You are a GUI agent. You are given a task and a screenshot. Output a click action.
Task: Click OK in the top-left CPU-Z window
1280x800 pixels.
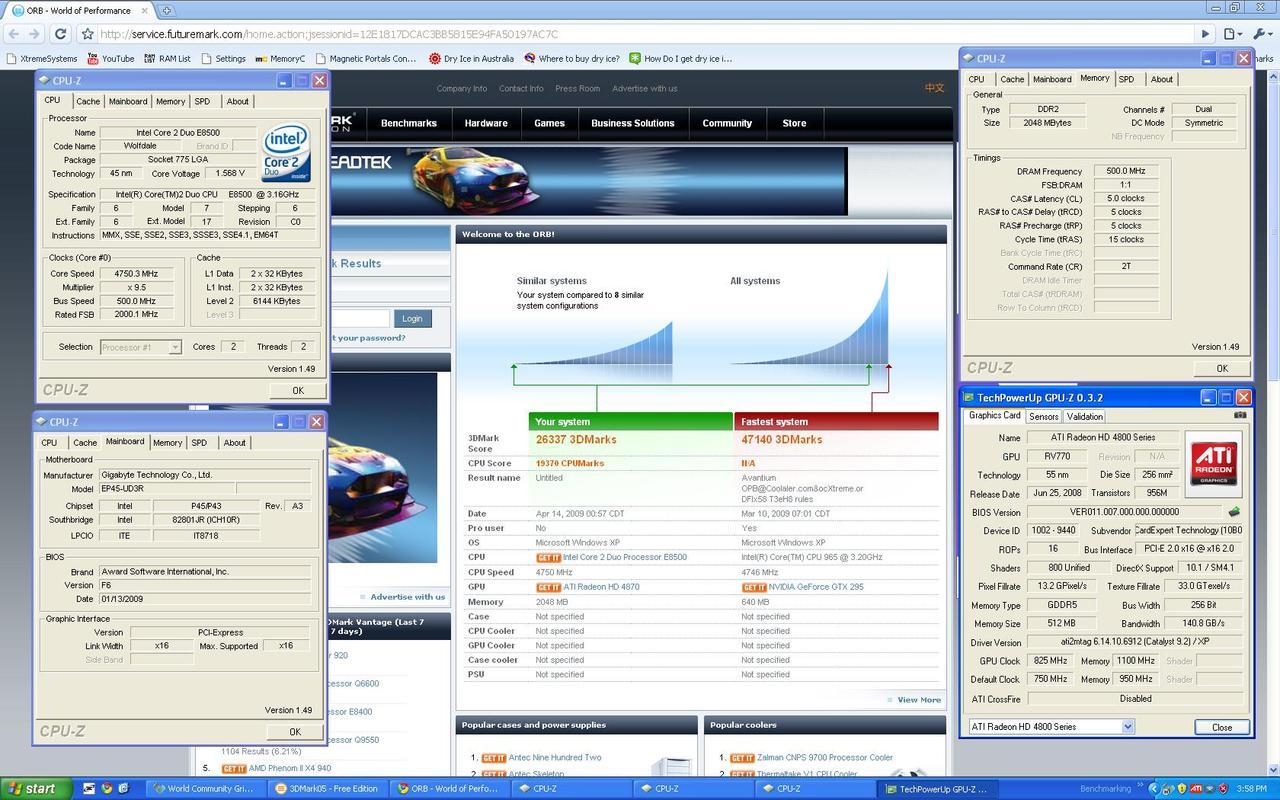pyautogui.click(x=297, y=391)
